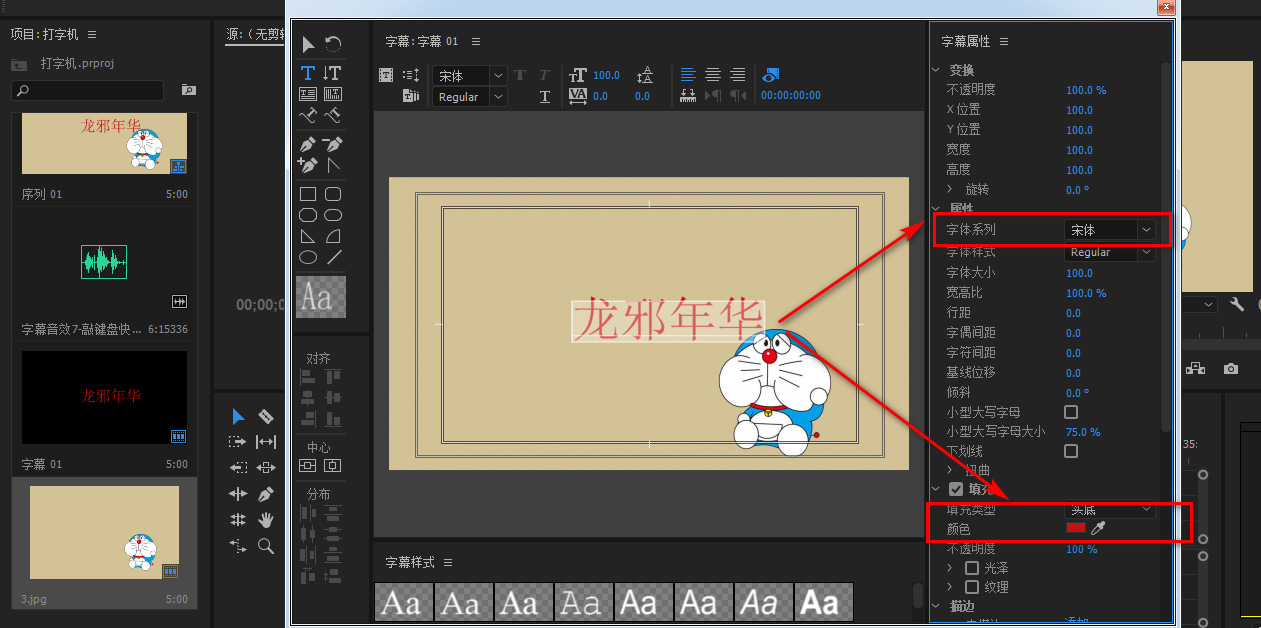Center-align the title text
The image size is (1261, 628).
713,75
